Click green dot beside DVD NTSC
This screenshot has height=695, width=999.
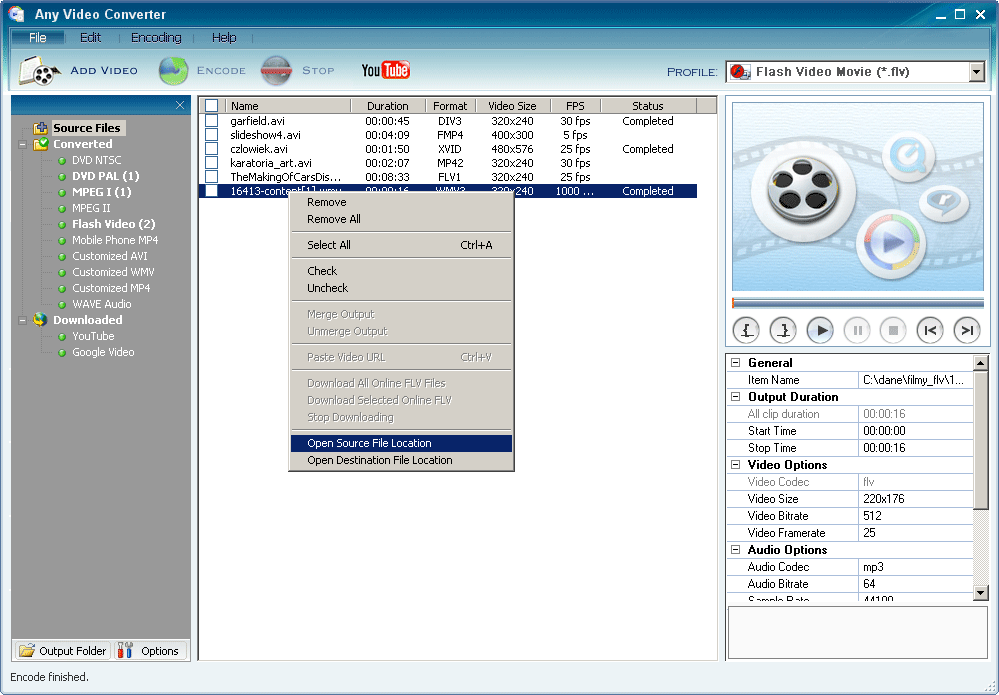(62, 161)
